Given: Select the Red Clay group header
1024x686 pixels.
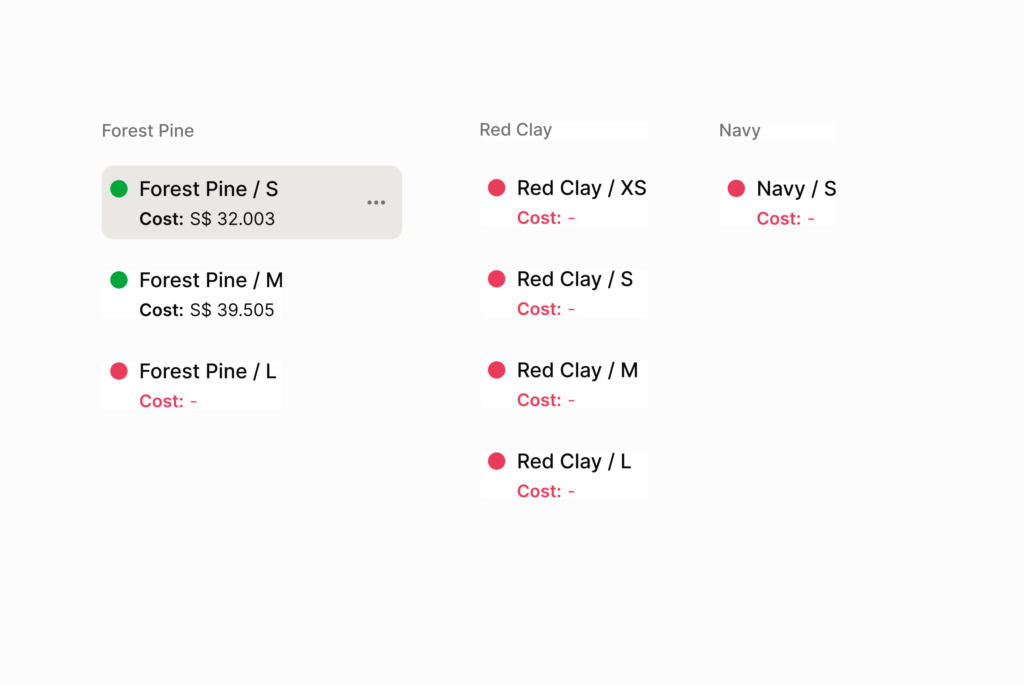Looking at the screenshot, I should tap(515, 130).
